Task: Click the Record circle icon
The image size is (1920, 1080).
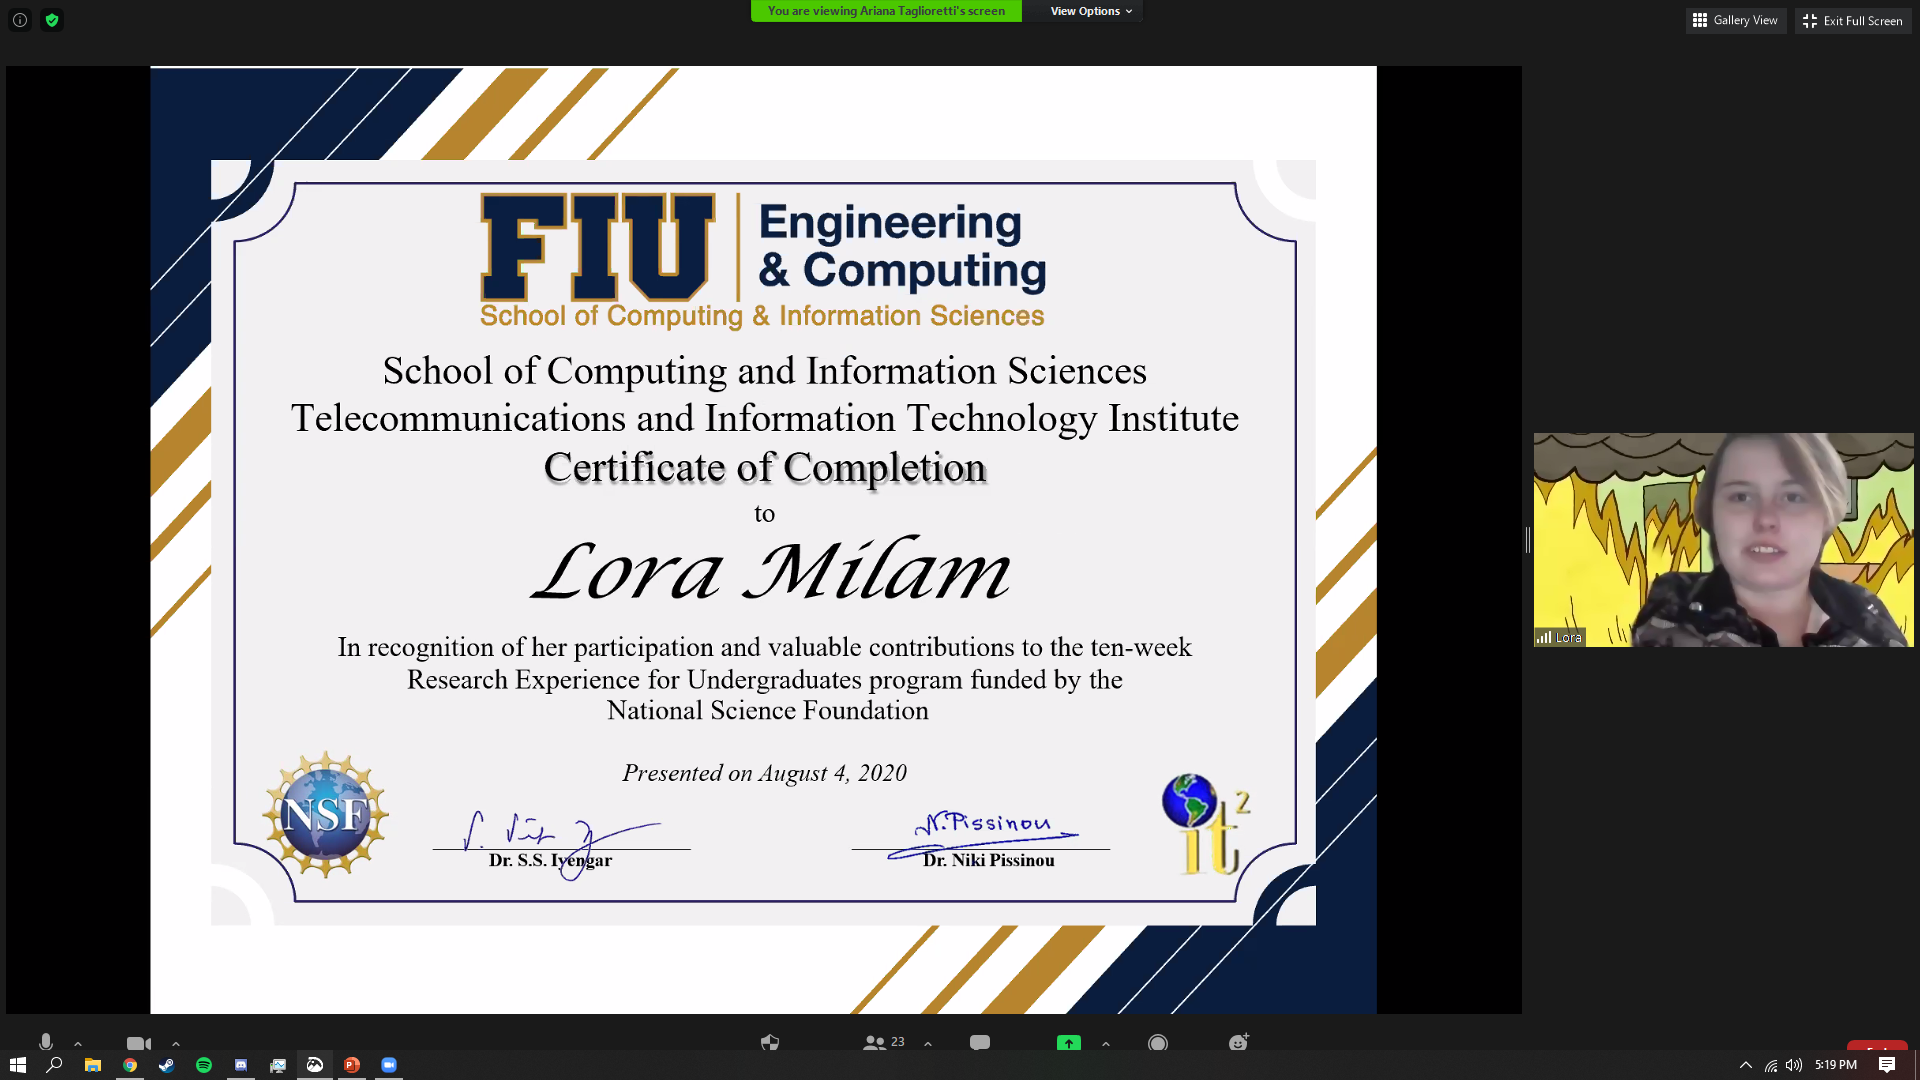Action: pyautogui.click(x=1158, y=1042)
